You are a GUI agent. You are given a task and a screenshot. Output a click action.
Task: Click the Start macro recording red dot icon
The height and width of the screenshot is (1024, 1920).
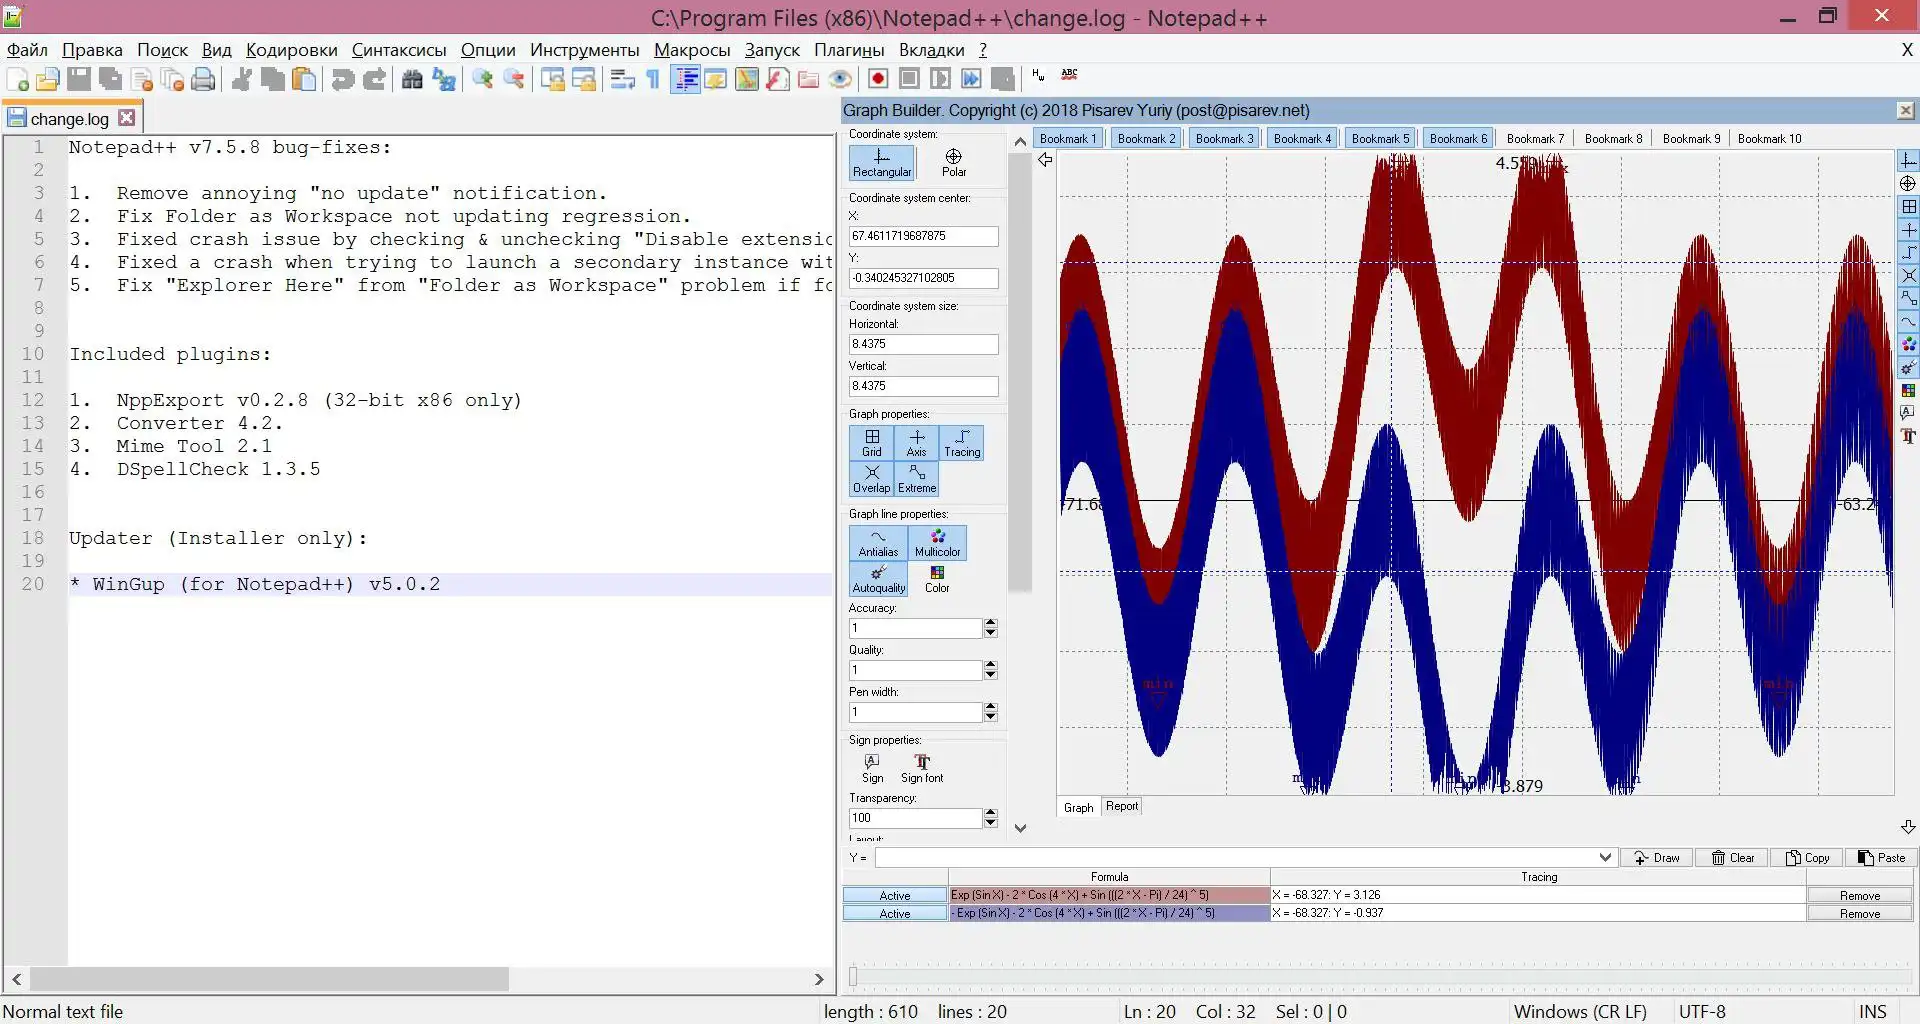pos(878,80)
